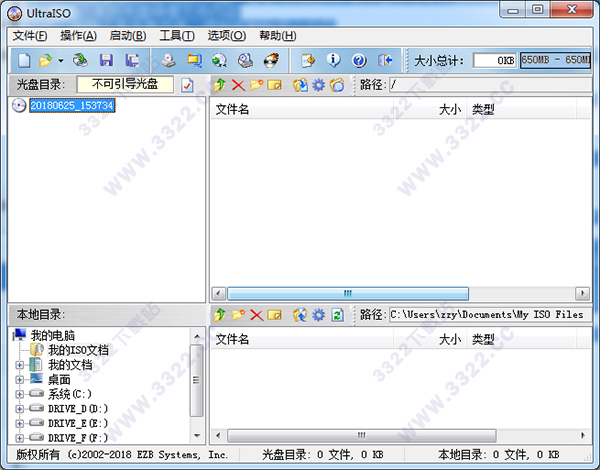Click the Exit door icon

point(385,60)
